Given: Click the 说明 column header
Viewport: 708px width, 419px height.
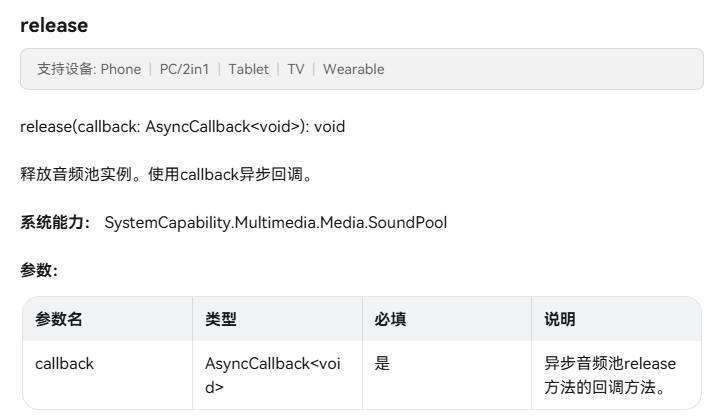Looking at the screenshot, I should (560, 320).
